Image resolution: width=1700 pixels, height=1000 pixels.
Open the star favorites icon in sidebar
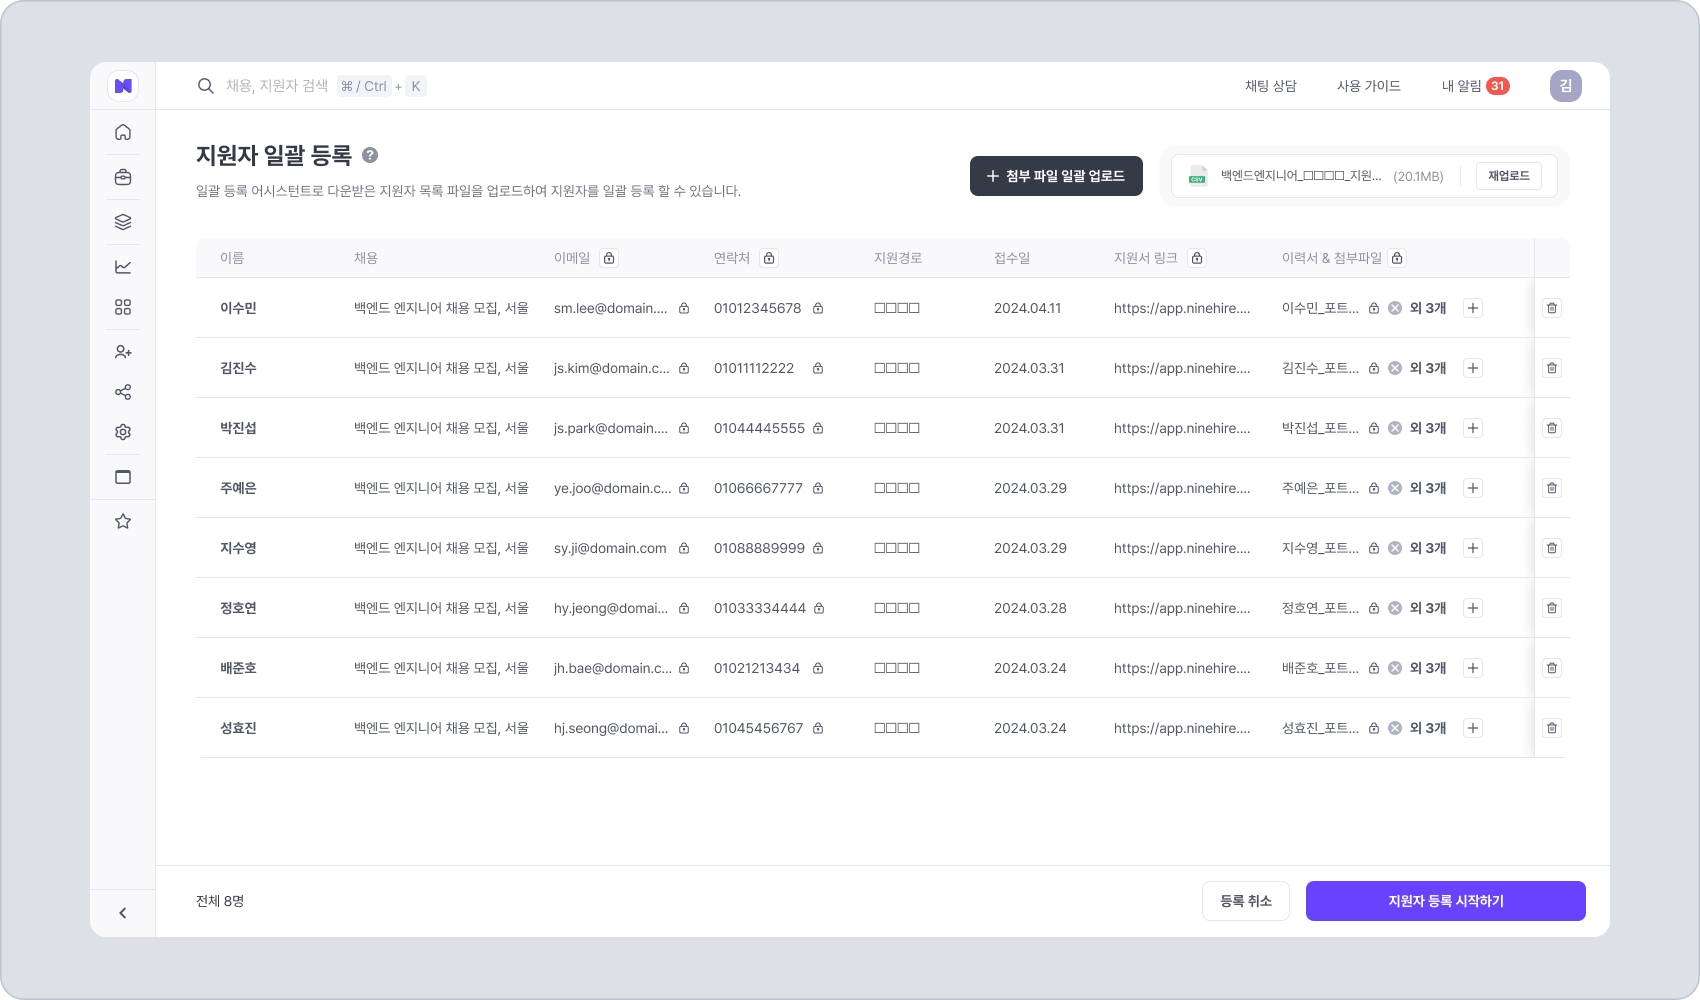(123, 521)
